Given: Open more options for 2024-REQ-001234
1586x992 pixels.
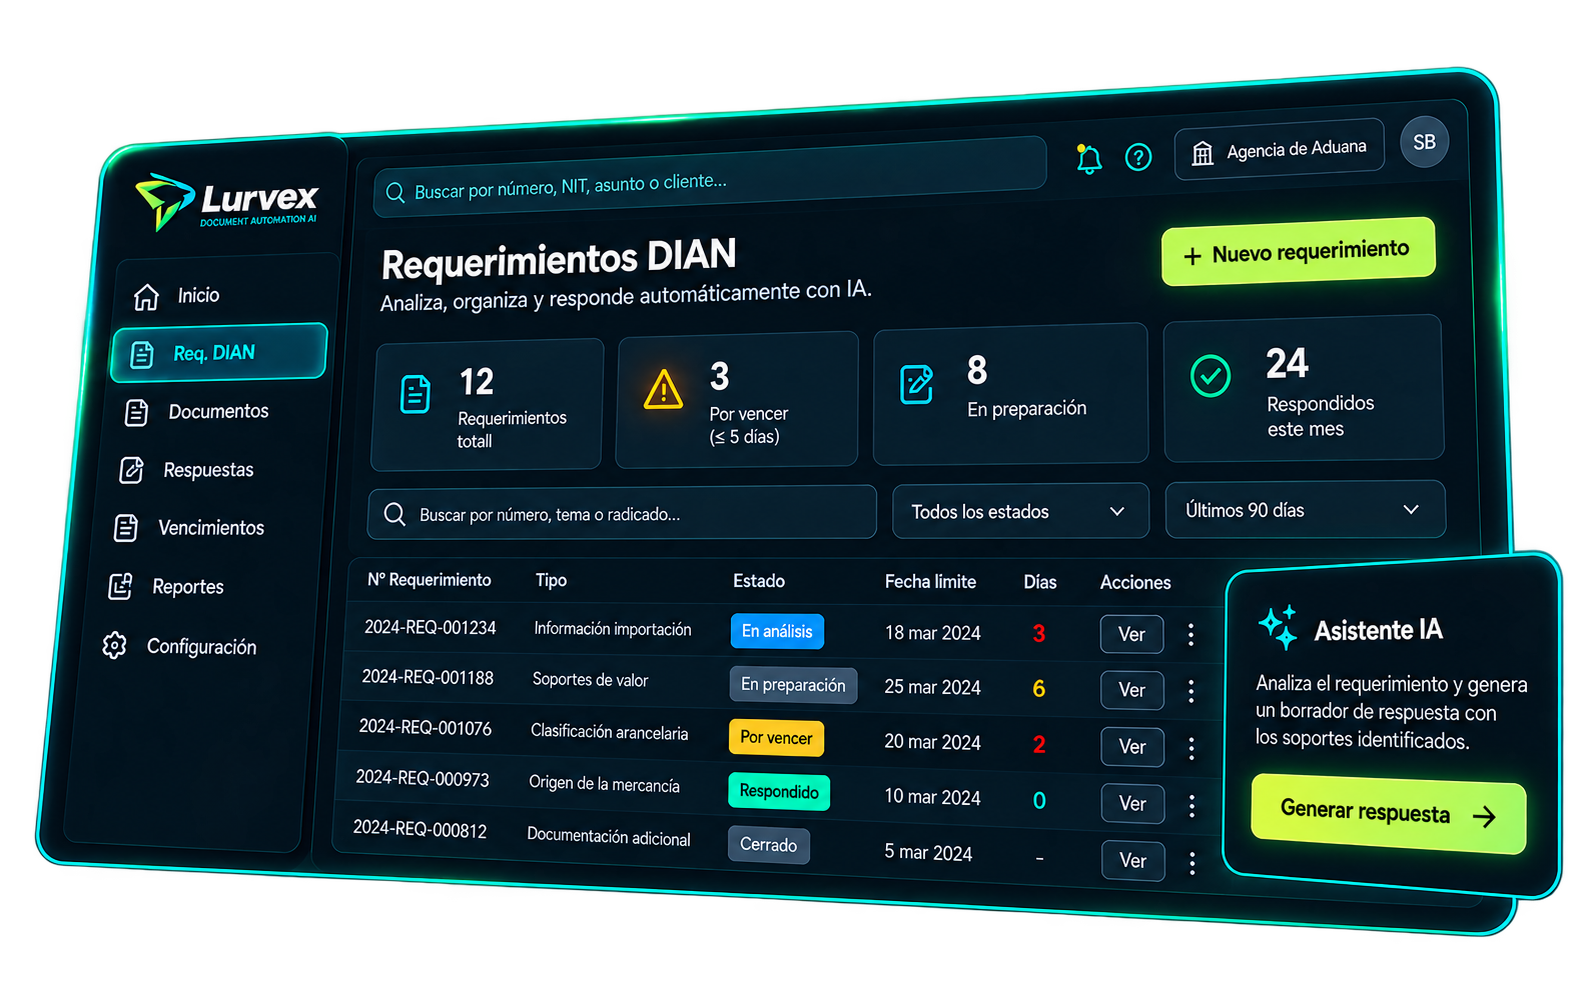Looking at the screenshot, I should pyautogui.click(x=1190, y=635).
